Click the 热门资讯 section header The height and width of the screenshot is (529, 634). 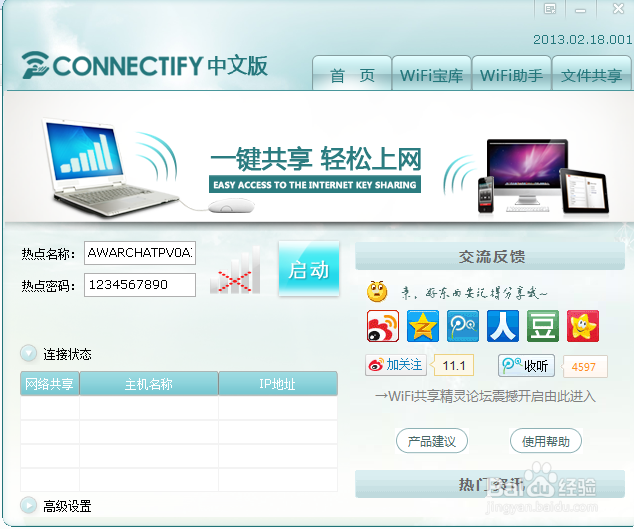pos(490,484)
